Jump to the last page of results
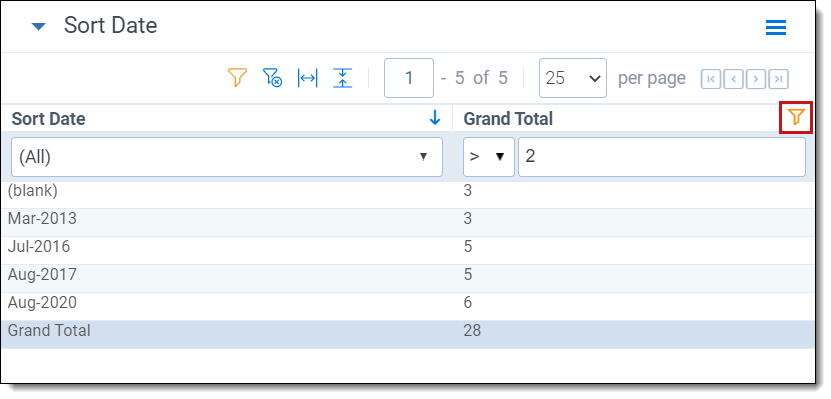 [x=779, y=79]
